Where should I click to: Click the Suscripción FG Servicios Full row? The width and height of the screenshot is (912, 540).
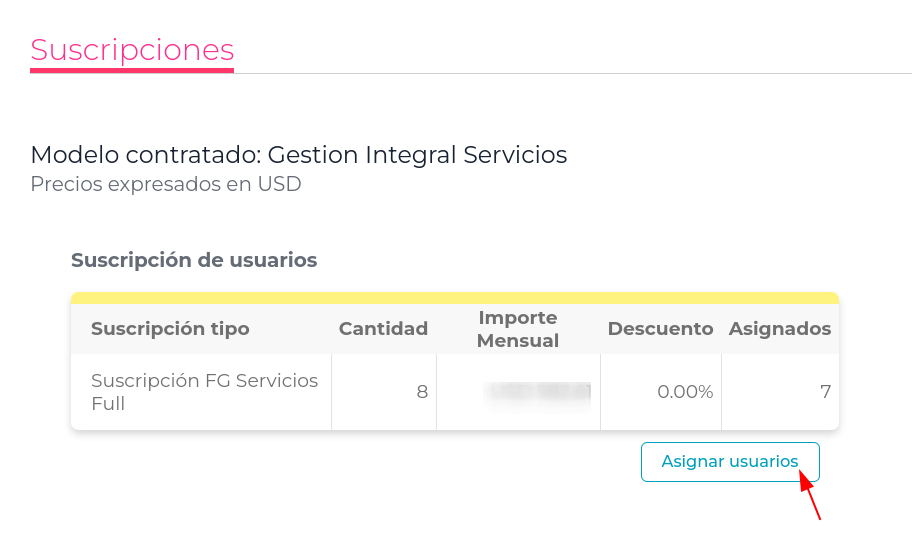pyautogui.click(x=204, y=392)
